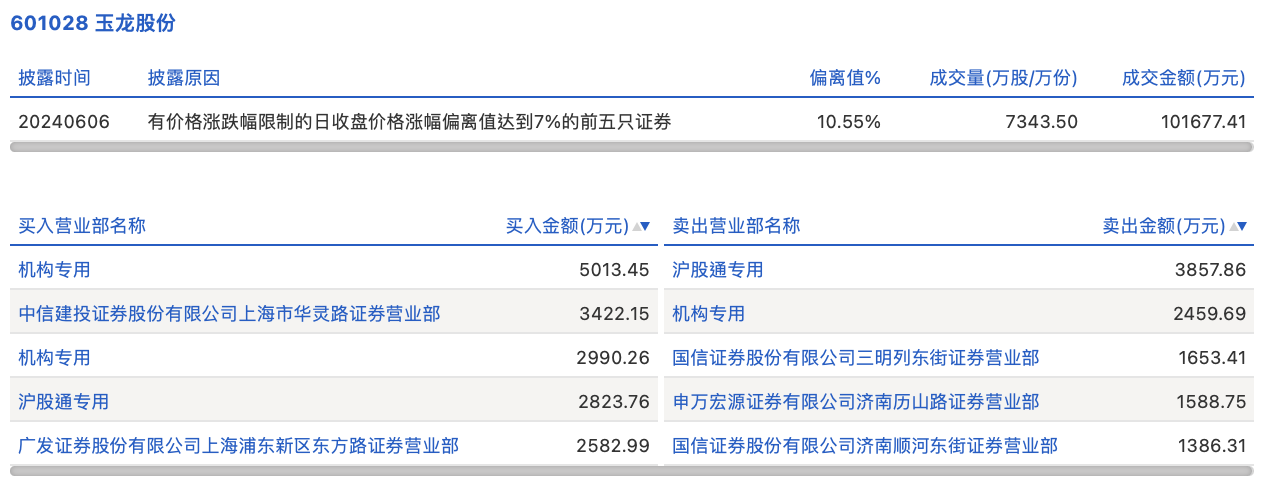Click the 卖出营业部名称 column header
The height and width of the screenshot is (490, 1264).
click(736, 226)
